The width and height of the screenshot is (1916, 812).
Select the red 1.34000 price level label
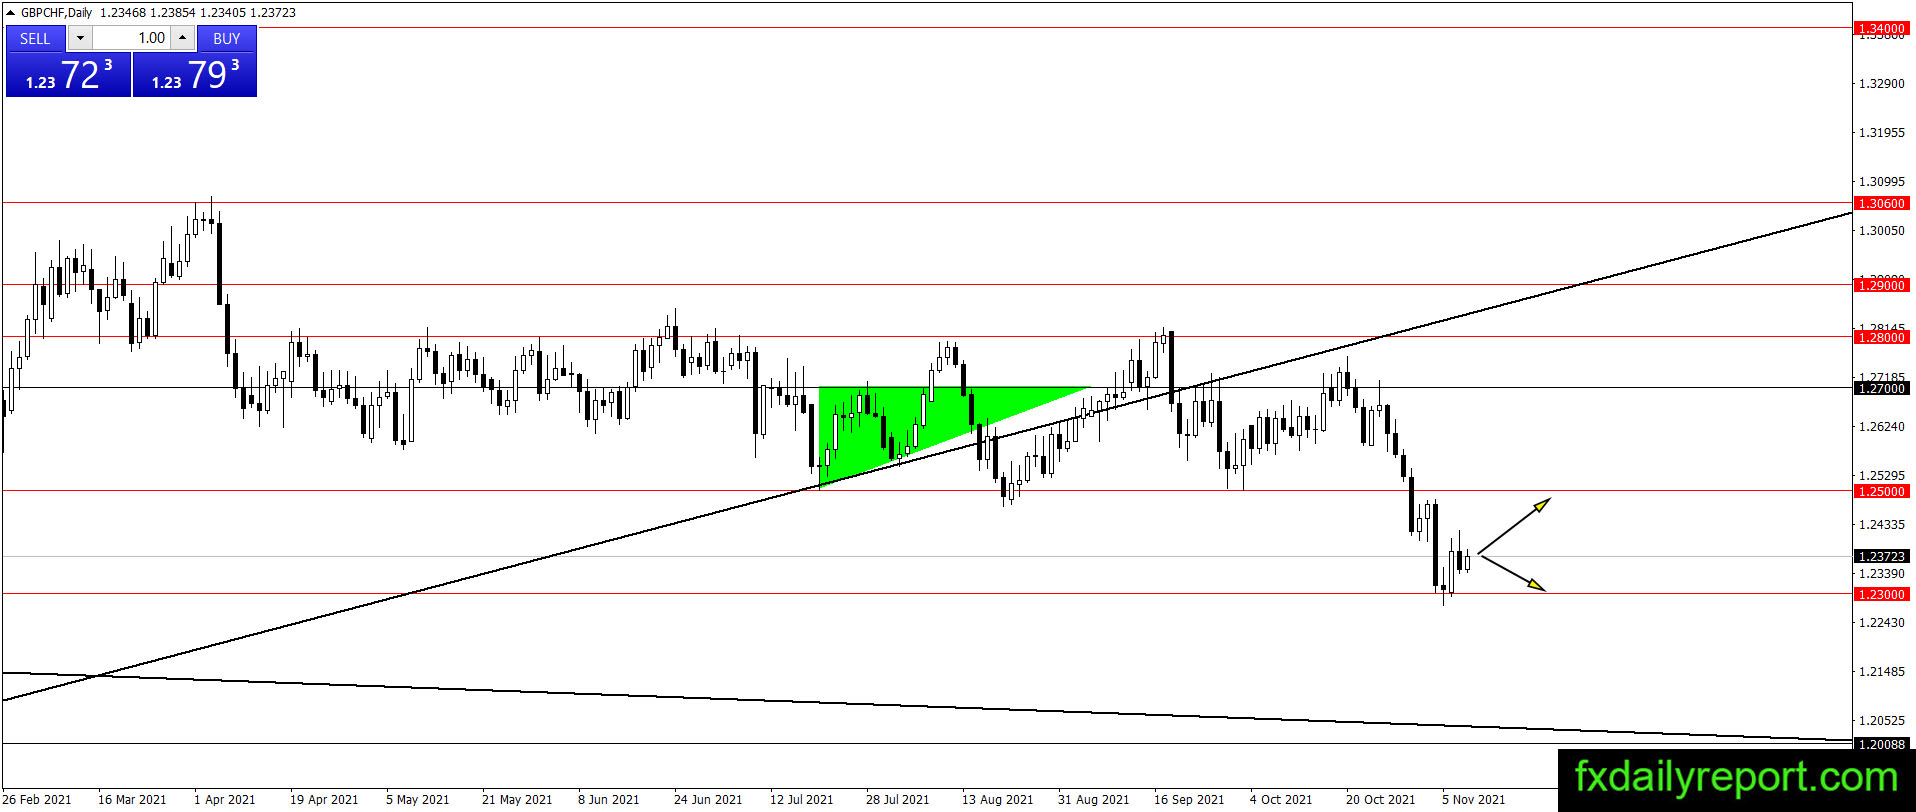coord(1881,28)
